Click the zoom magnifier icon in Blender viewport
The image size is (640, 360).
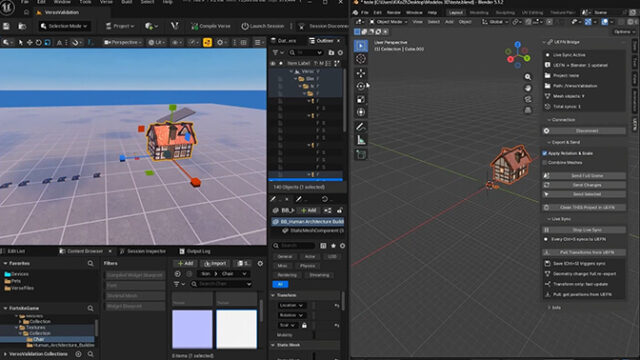[x=528, y=77]
